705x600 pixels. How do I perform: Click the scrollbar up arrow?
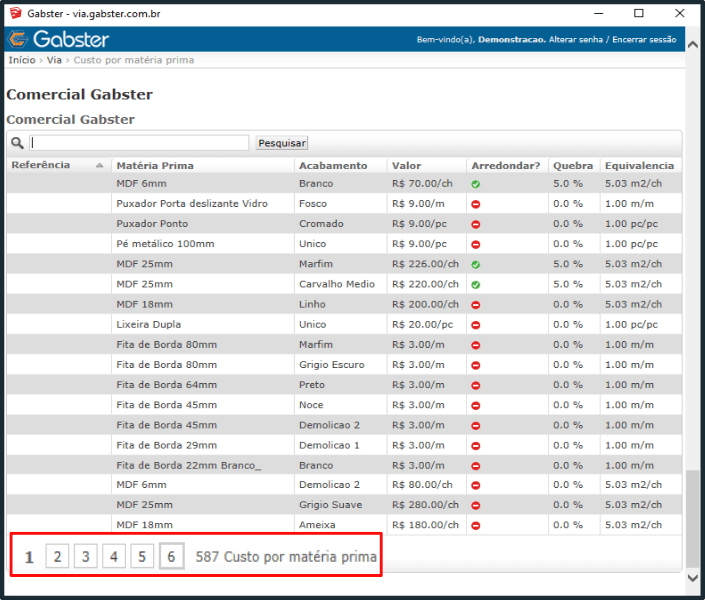tap(692, 45)
